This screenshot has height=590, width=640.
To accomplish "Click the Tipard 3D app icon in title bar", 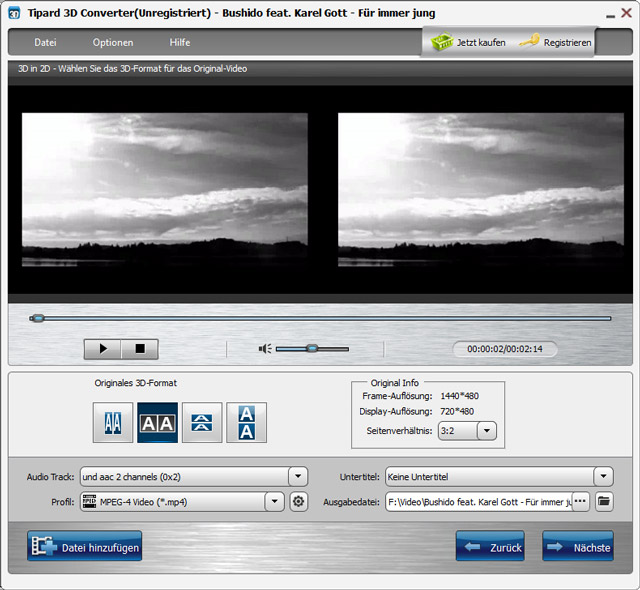I will coord(14,13).
